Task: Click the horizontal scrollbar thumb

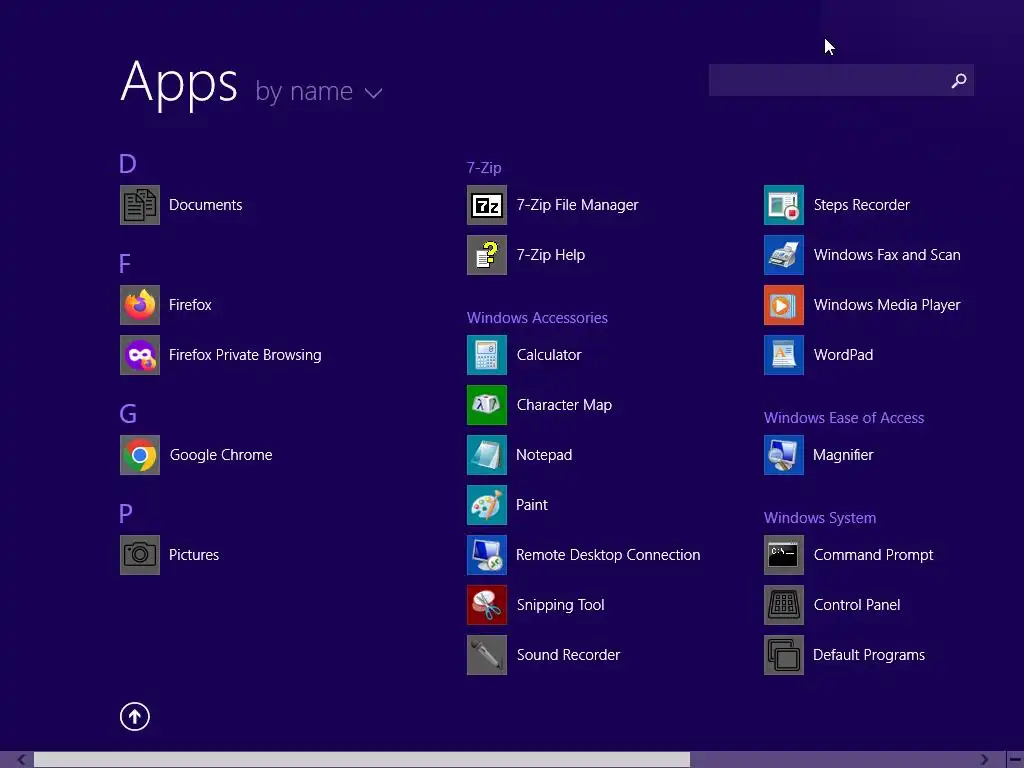Action: click(362, 760)
